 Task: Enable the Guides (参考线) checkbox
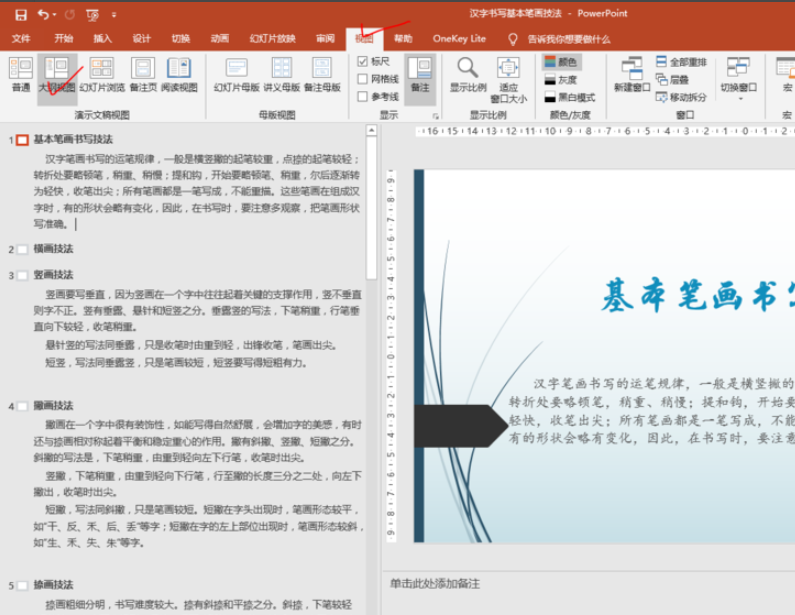pyautogui.click(x=363, y=97)
